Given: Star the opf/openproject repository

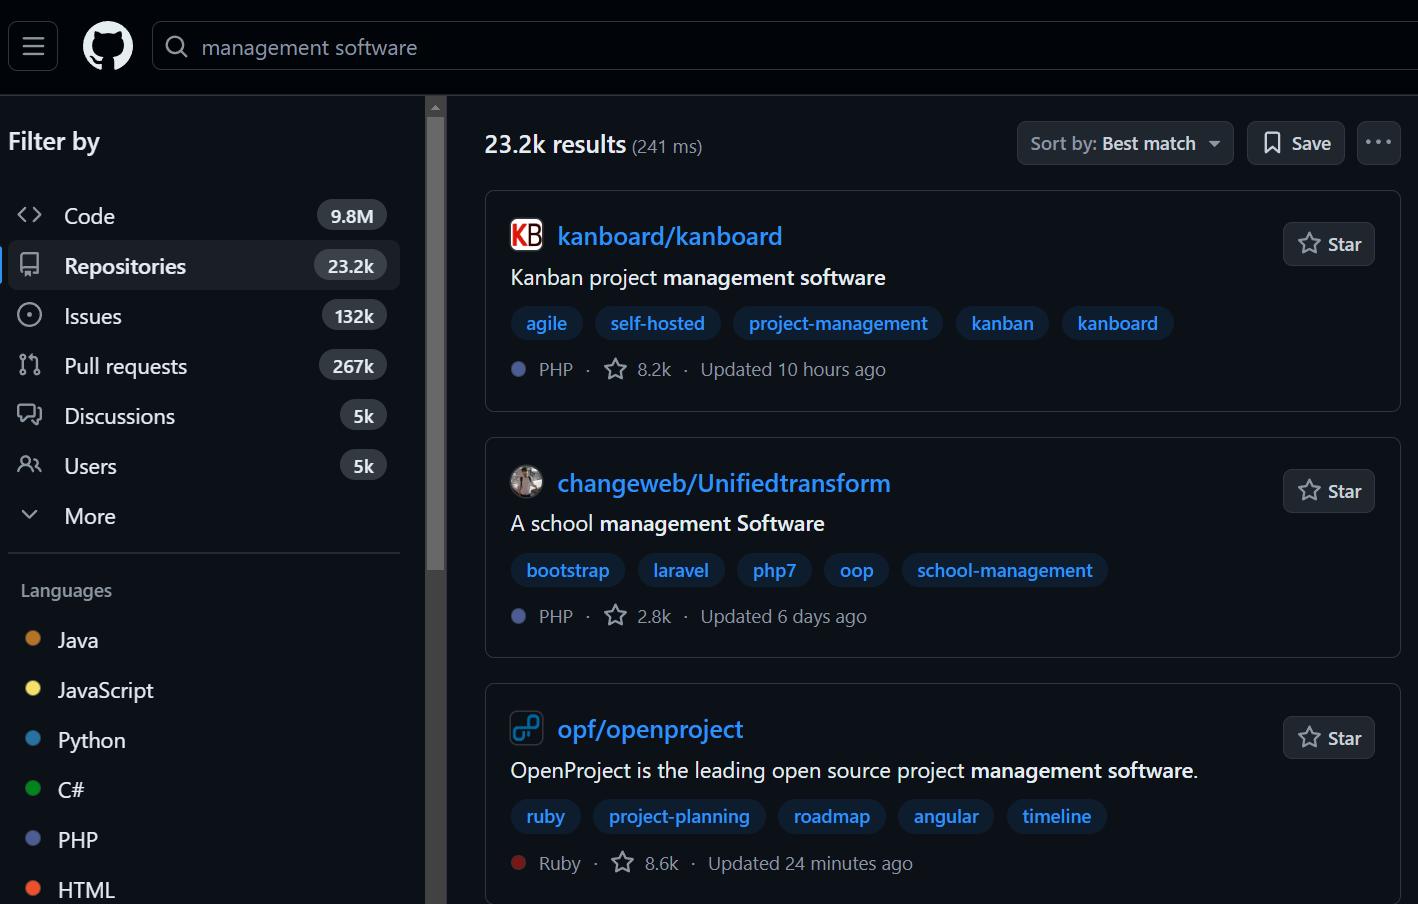Looking at the screenshot, I should click(1328, 738).
